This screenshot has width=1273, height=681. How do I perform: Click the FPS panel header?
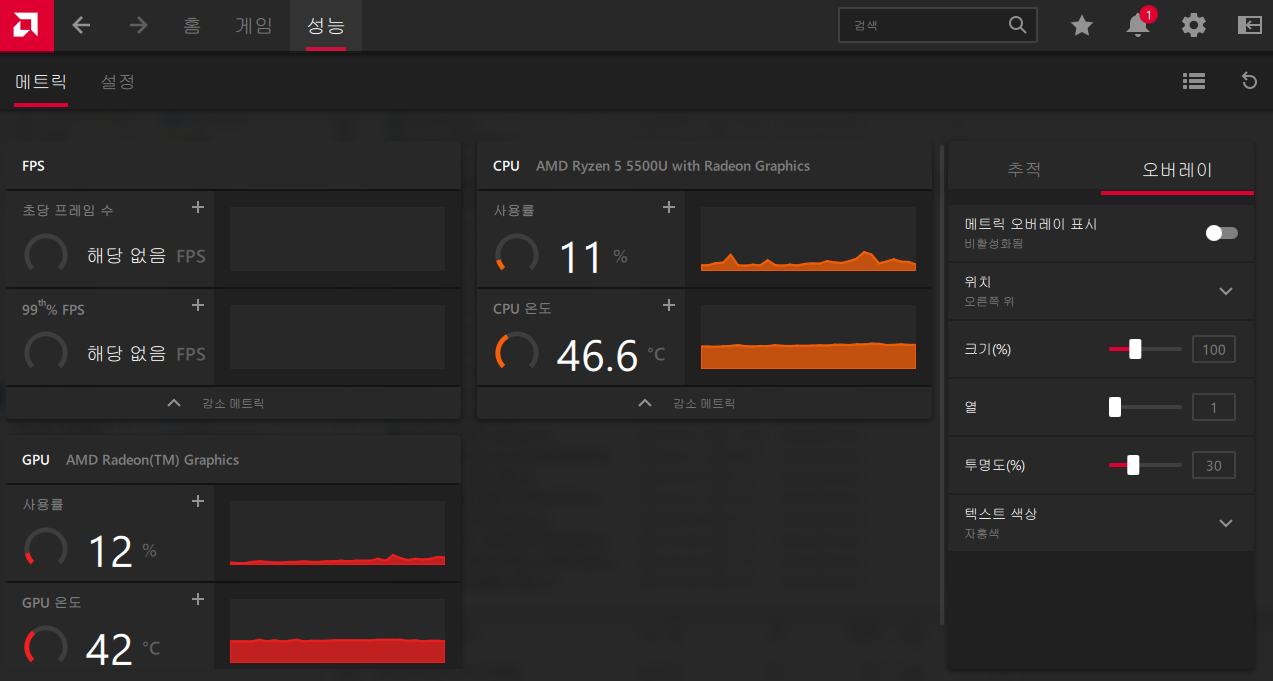click(233, 166)
